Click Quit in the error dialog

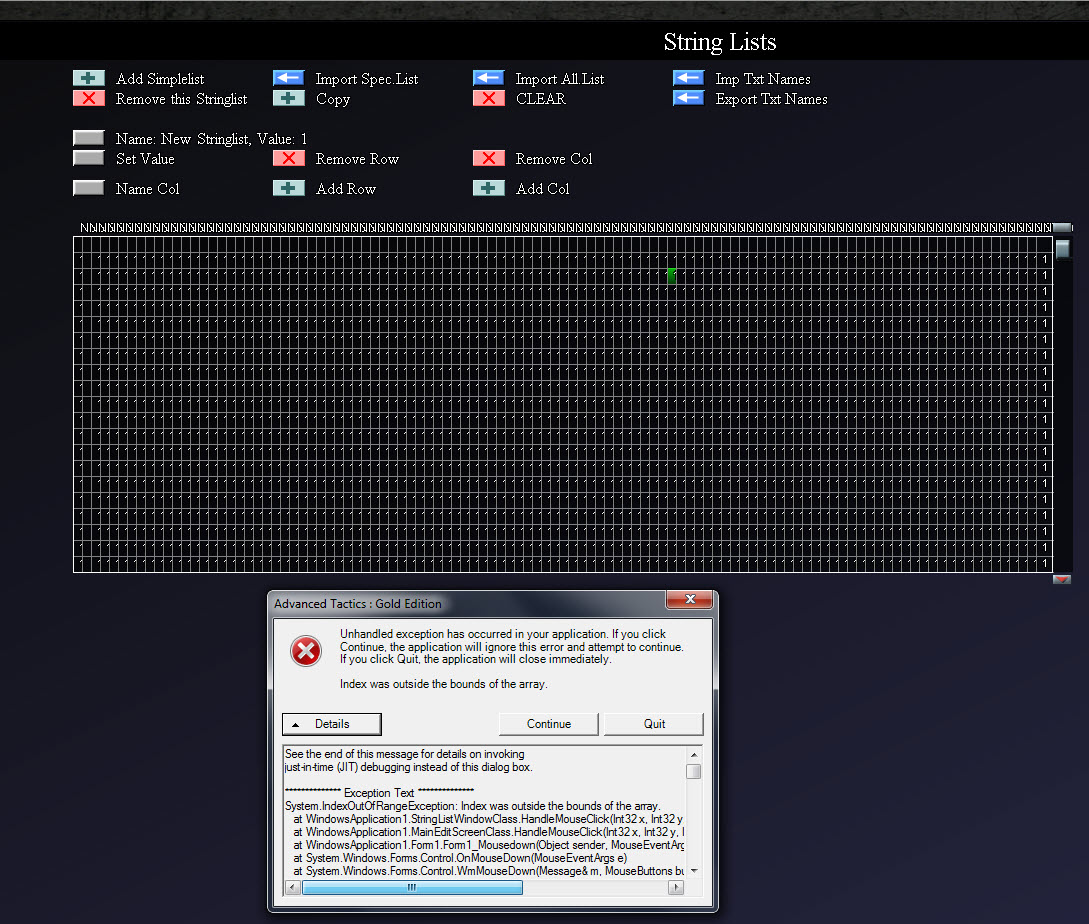[x=654, y=724]
